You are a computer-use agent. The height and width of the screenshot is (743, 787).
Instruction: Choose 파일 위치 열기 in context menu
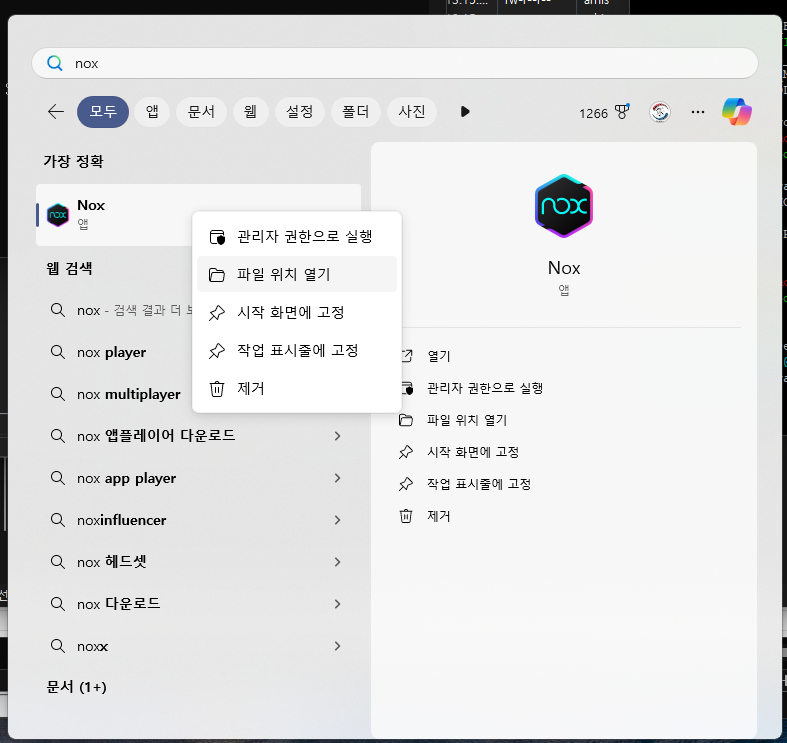point(297,274)
